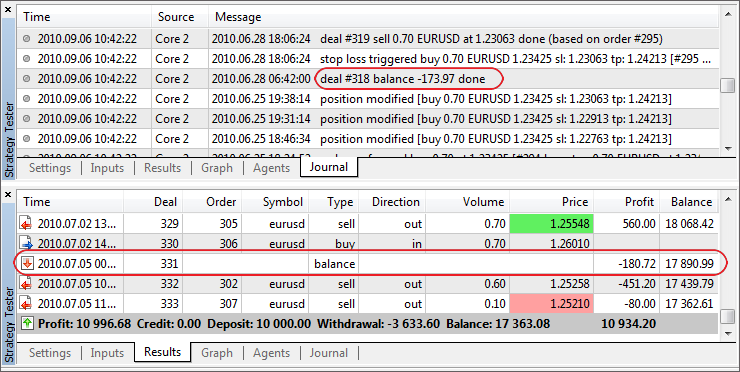The image size is (740, 372).
Task: Sort results by Direction column header
Action: (392, 202)
